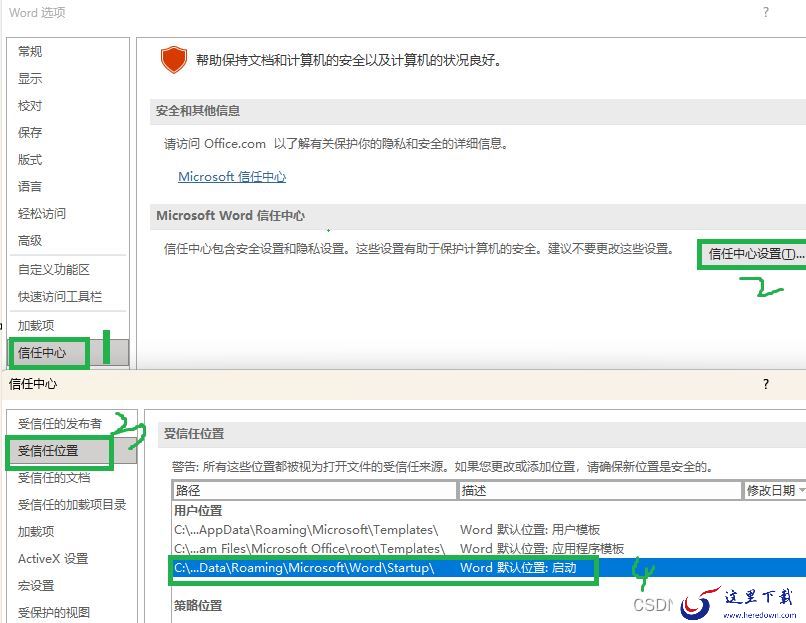The image size is (806, 623).
Task: Click description Word 默认位置: 用户模板
Action: [x=530, y=529]
